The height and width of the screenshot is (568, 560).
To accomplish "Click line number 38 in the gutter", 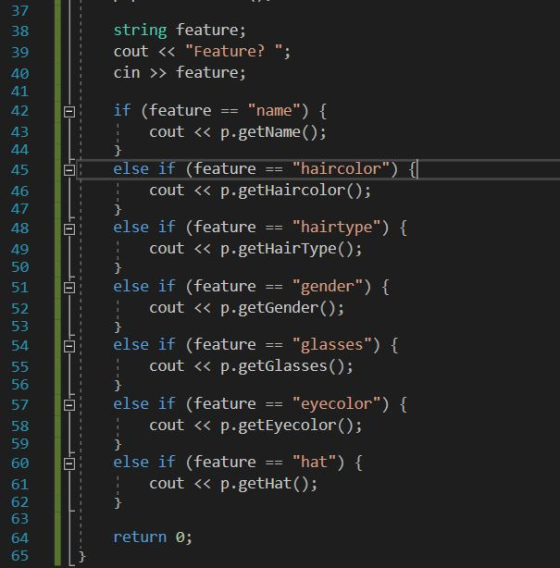I will (x=20, y=31).
